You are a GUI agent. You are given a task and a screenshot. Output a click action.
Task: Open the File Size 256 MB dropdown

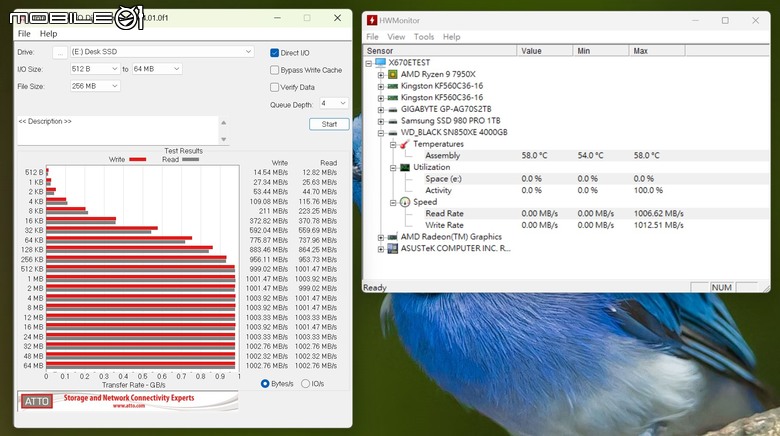(95, 86)
